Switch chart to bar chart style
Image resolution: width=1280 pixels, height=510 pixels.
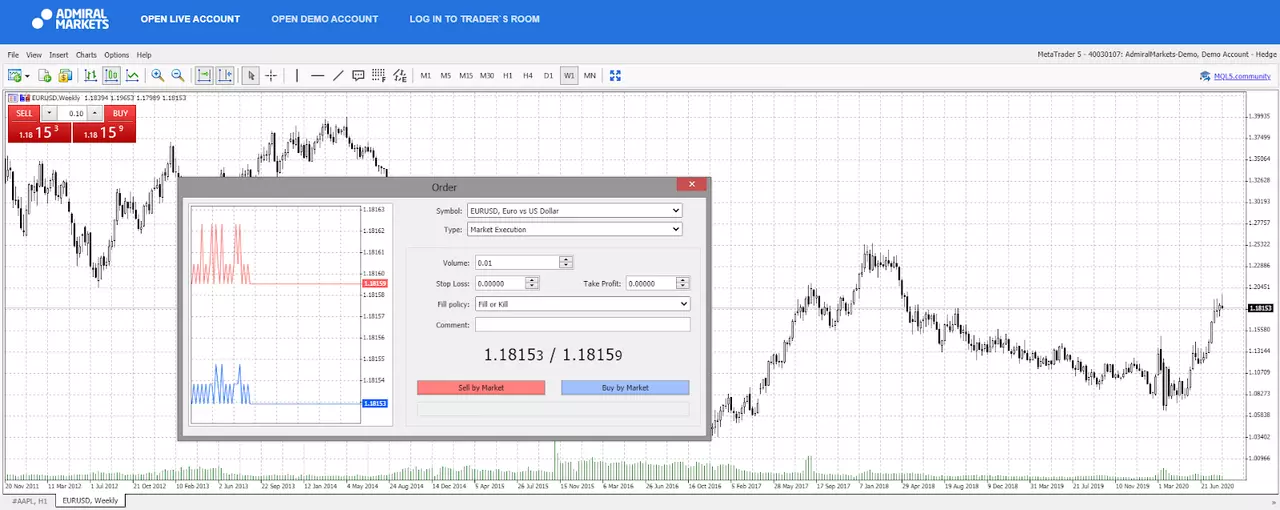coord(91,75)
